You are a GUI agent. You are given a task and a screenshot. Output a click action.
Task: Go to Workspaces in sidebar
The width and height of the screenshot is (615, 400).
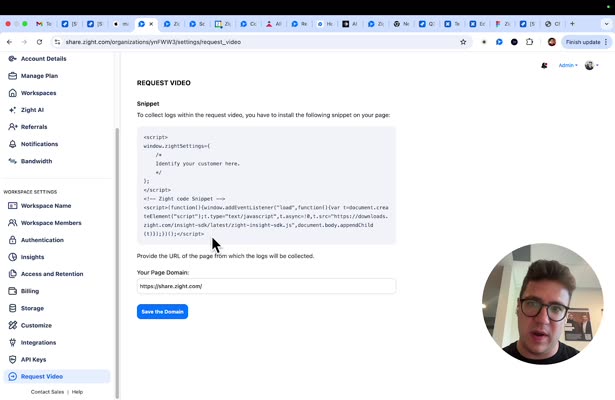[33, 93]
